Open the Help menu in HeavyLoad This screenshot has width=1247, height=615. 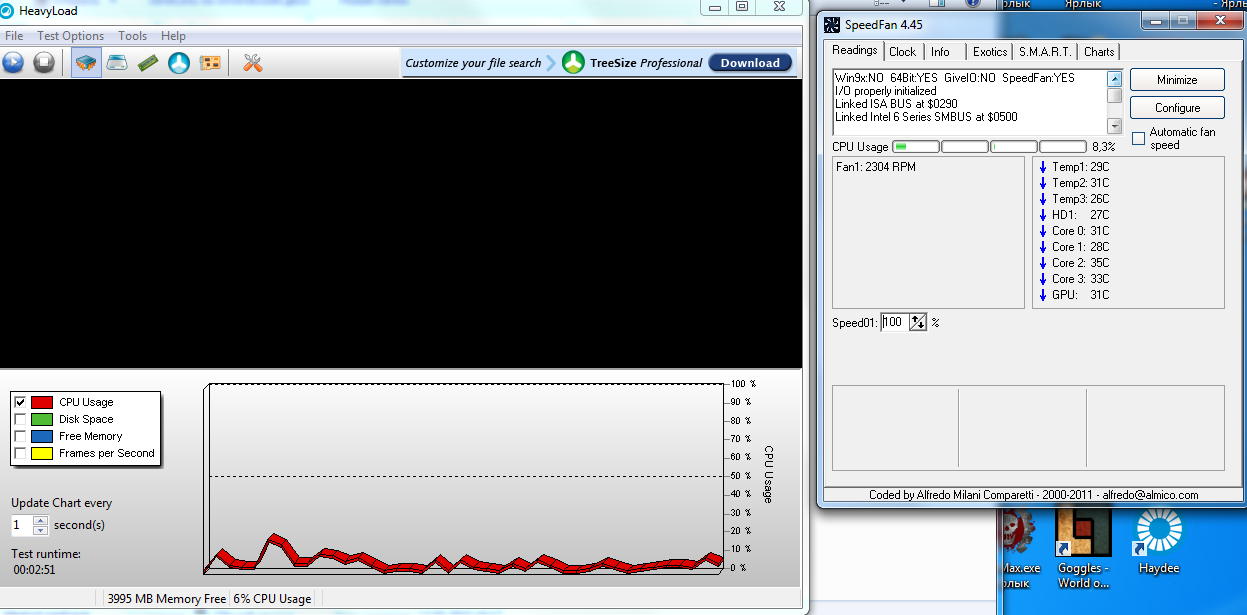173,36
